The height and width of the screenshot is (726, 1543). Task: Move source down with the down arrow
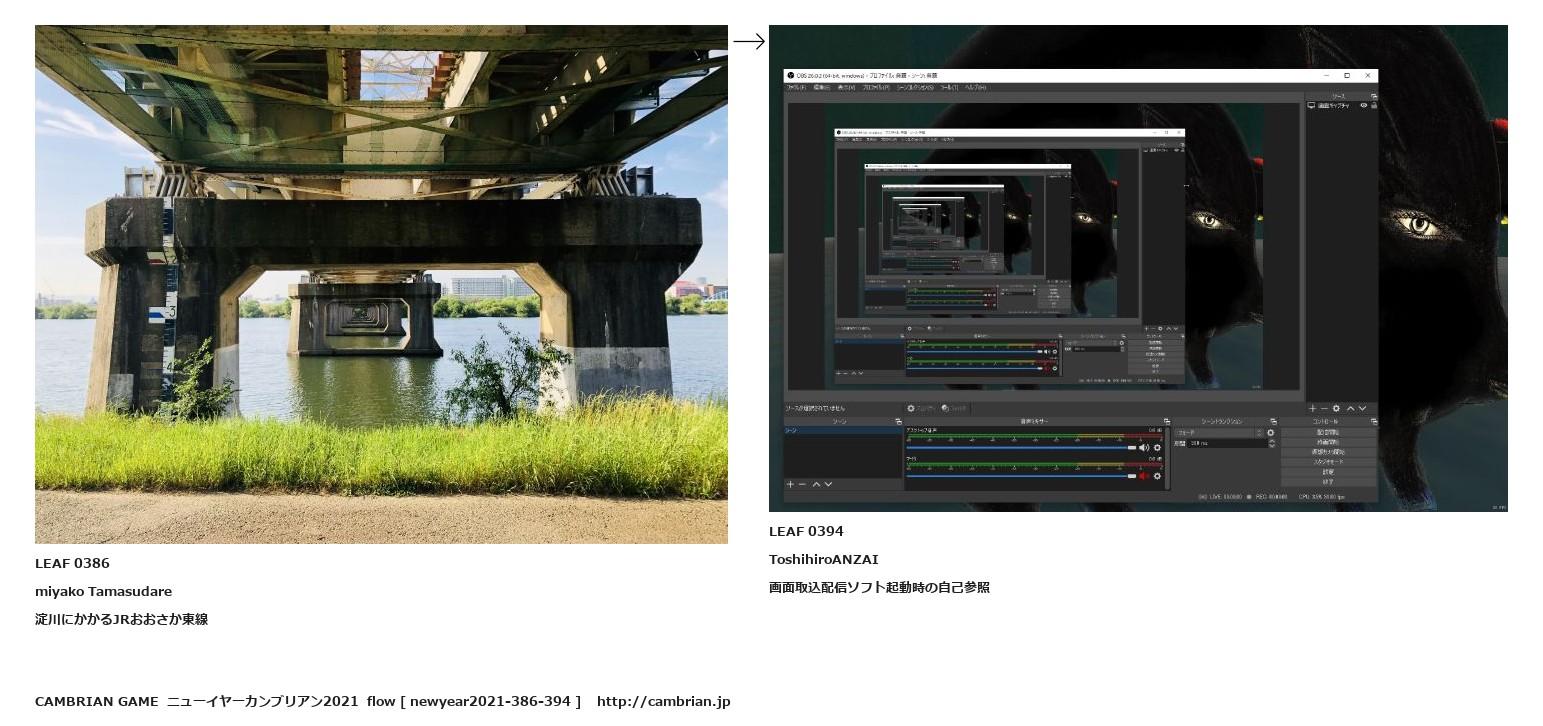tap(1362, 408)
